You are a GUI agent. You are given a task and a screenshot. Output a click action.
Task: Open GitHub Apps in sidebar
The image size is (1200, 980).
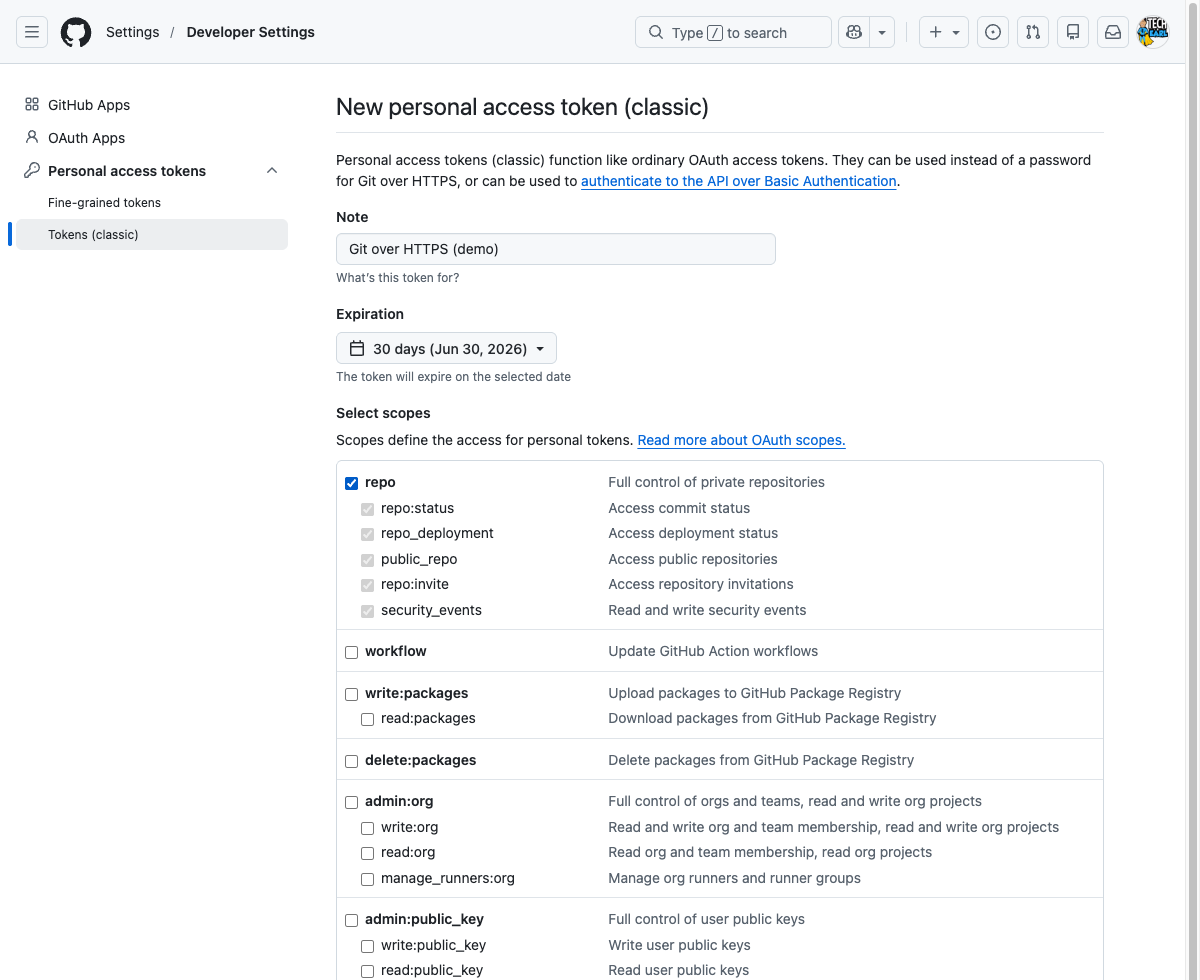pos(152,105)
